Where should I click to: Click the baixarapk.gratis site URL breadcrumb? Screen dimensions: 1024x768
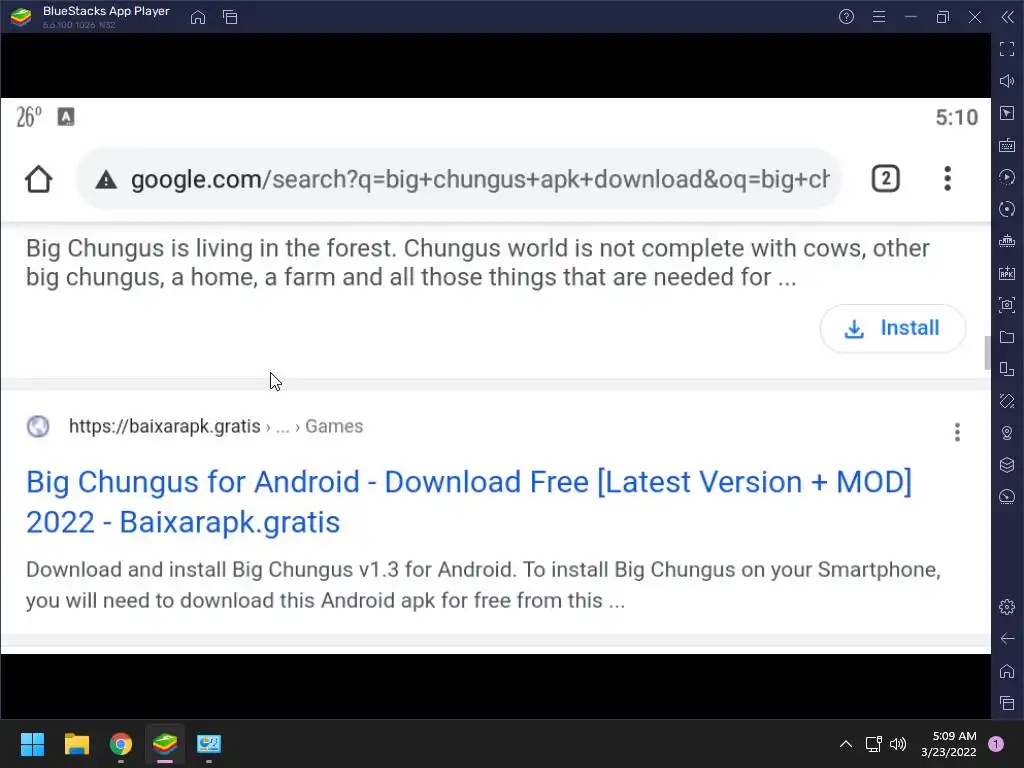coord(216,426)
